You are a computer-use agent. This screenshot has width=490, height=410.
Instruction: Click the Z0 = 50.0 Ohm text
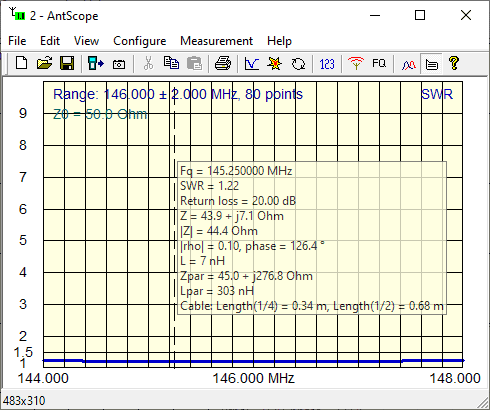[x=100, y=114]
